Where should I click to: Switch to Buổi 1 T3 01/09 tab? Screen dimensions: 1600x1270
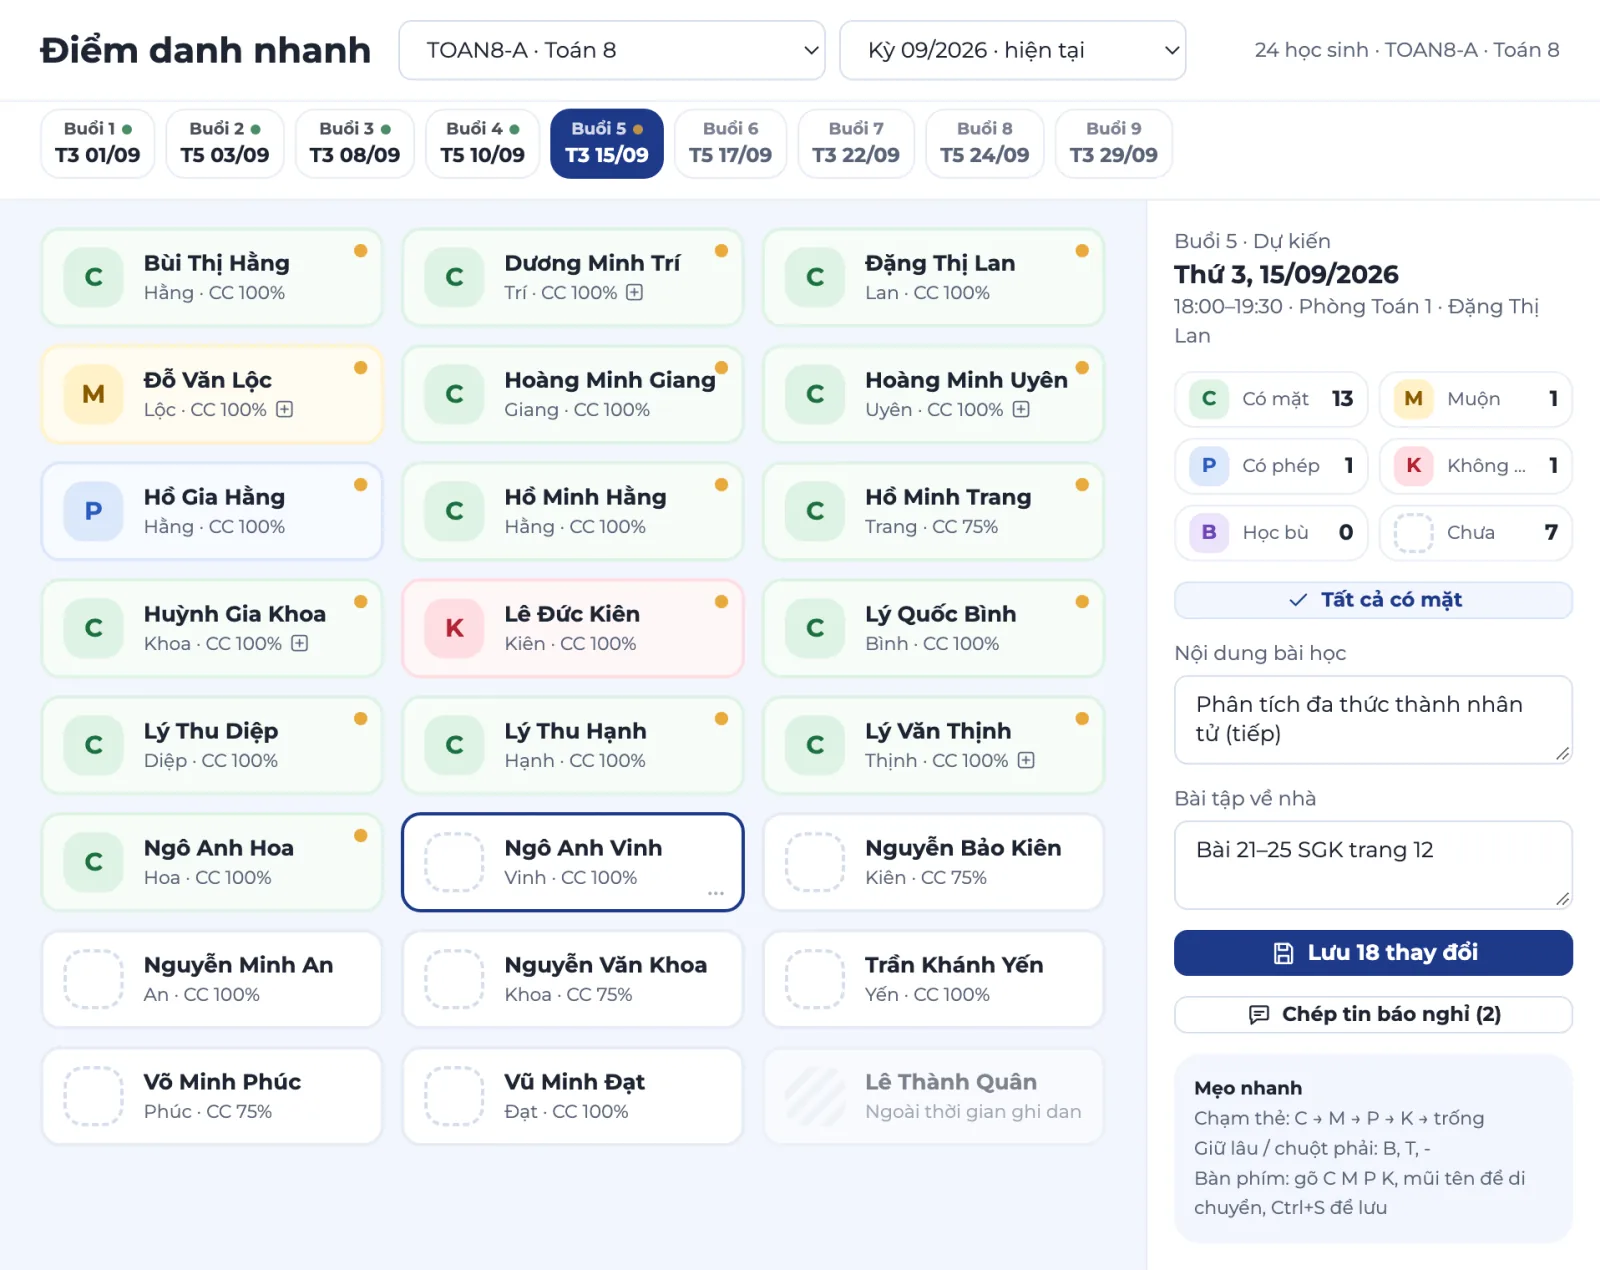click(x=98, y=143)
